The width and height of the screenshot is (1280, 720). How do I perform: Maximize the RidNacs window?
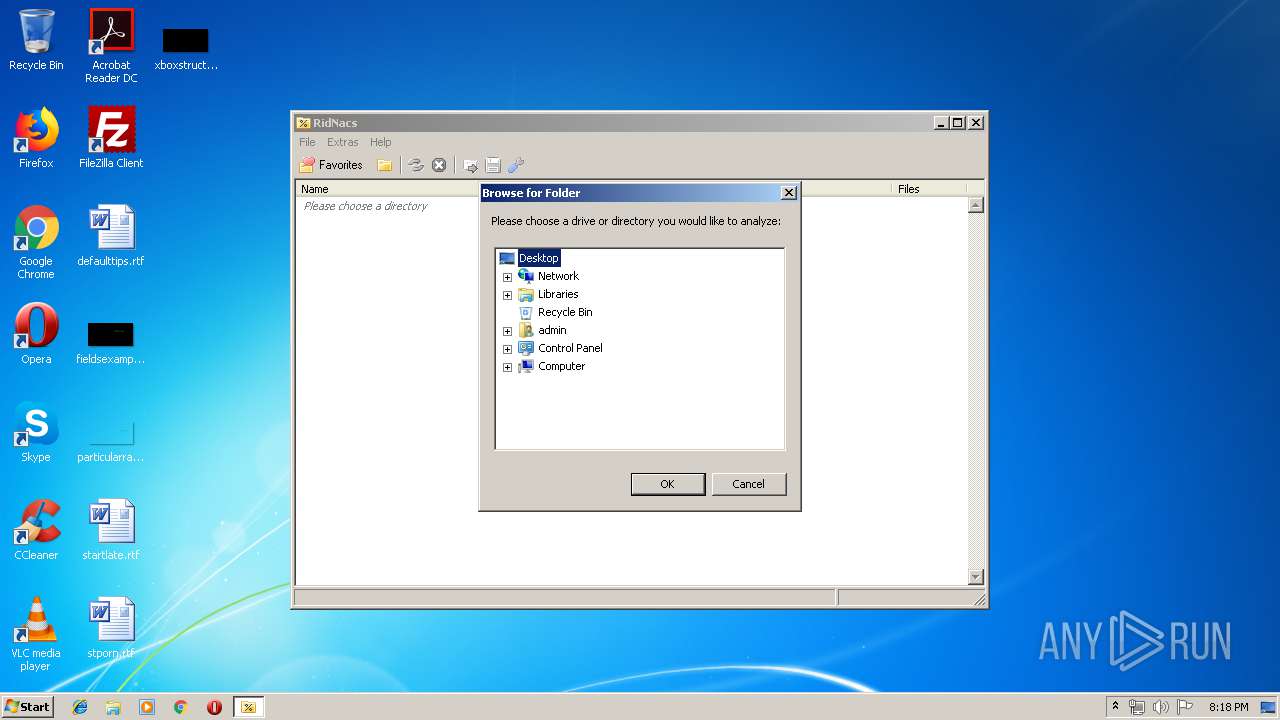point(958,123)
